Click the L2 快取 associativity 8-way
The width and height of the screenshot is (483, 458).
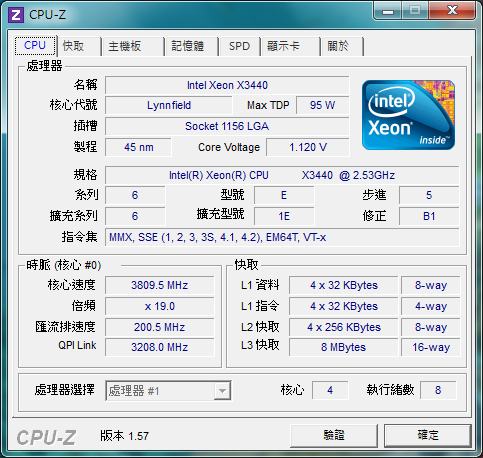coord(431,327)
